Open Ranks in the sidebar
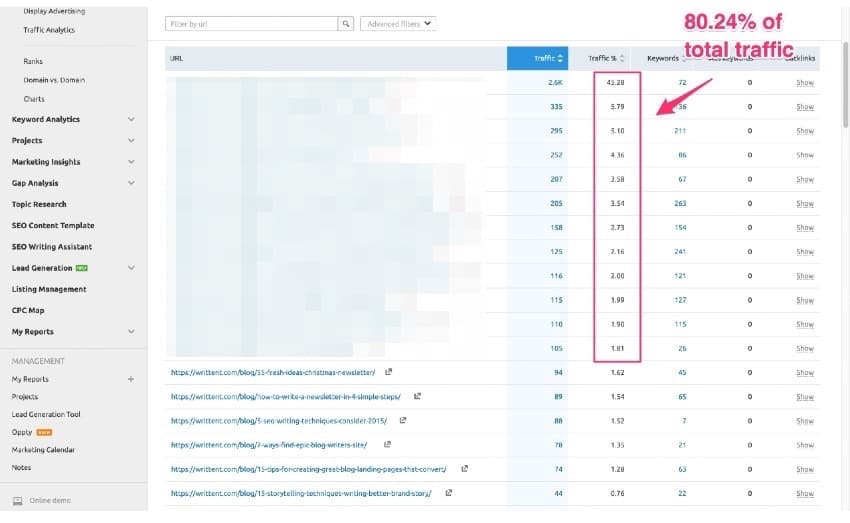850x523 pixels. (x=33, y=61)
